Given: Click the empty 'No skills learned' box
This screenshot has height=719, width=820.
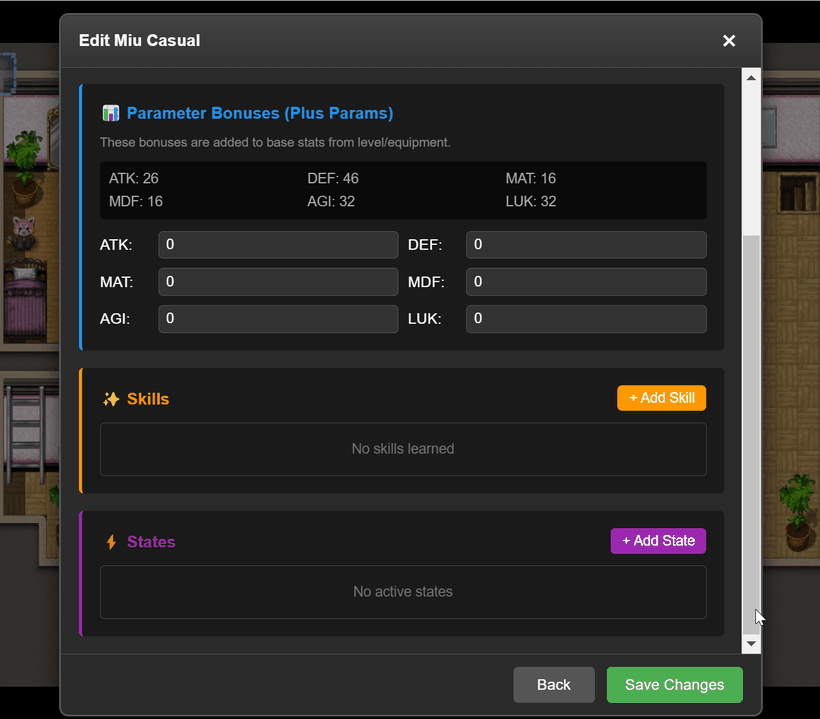Looking at the screenshot, I should pyautogui.click(x=403, y=449).
